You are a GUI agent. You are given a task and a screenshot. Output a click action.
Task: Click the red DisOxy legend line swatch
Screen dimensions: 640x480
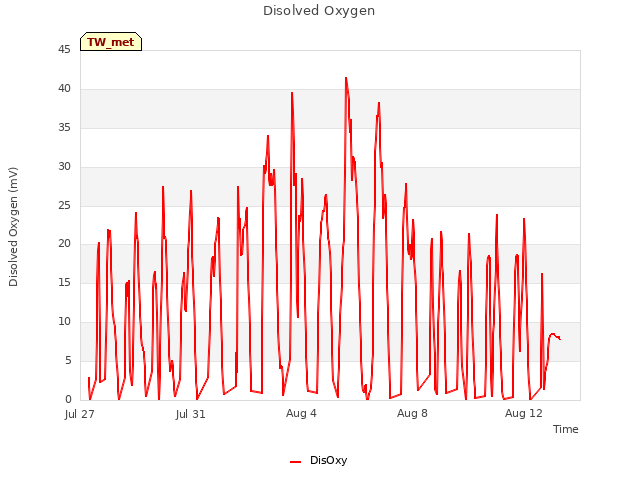click(x=296, y=462)
